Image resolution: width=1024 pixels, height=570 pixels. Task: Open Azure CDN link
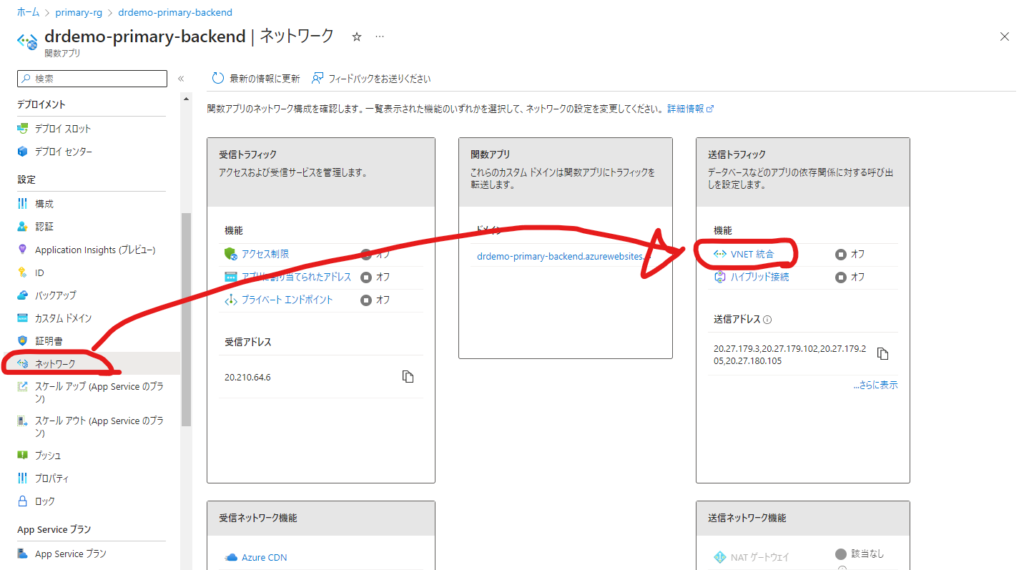264,557
